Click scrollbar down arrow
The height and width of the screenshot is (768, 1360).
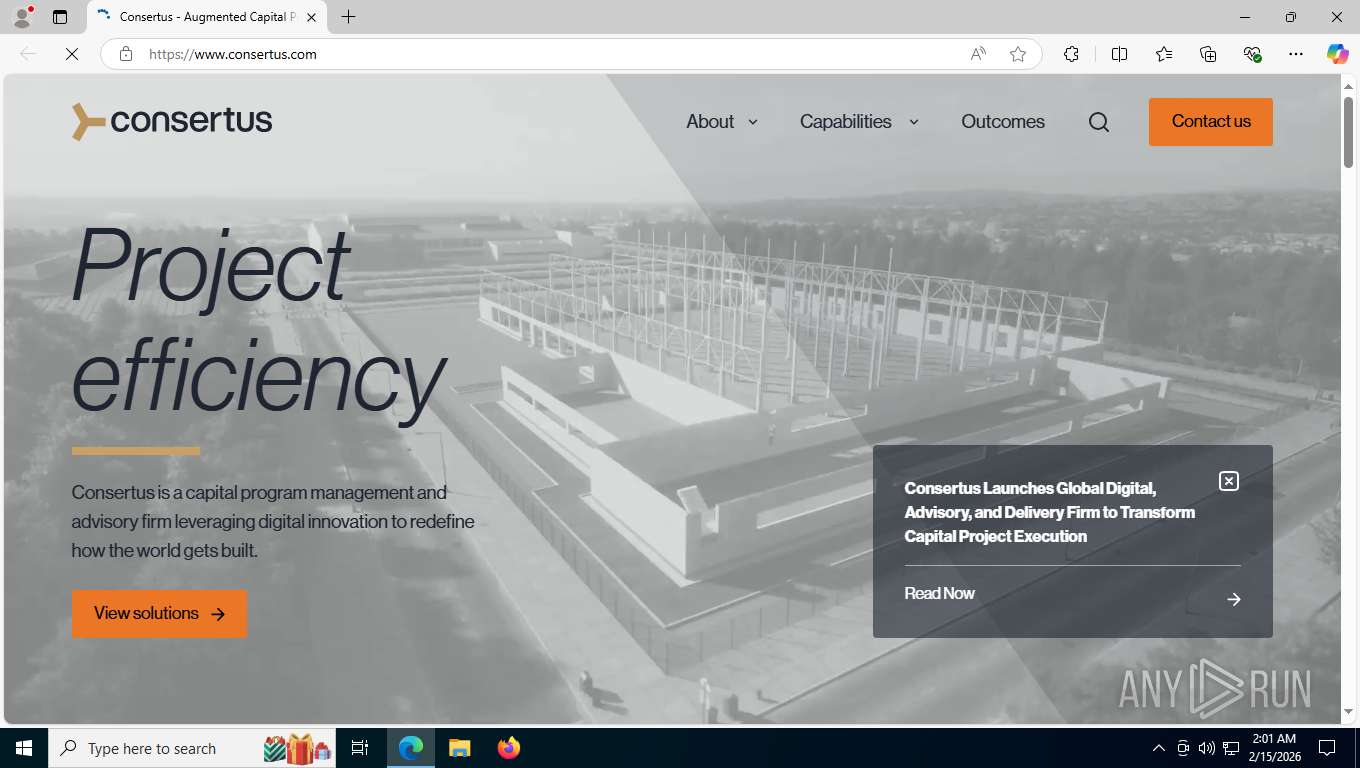[1348, 712]
